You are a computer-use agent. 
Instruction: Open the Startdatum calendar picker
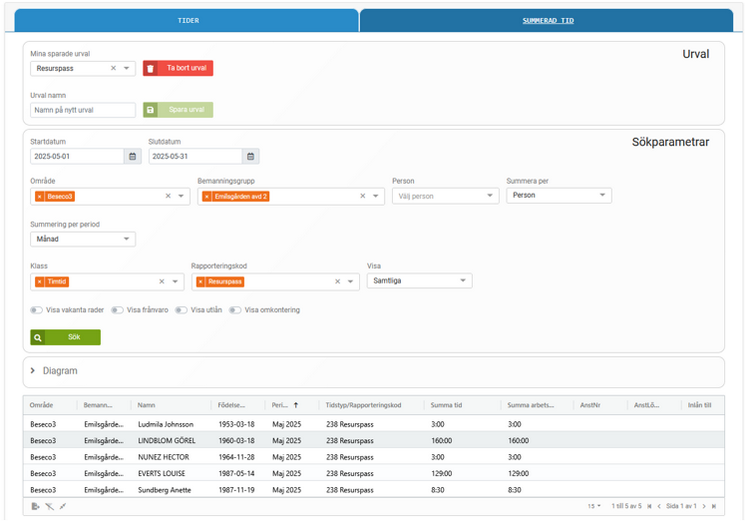[133, 157]
